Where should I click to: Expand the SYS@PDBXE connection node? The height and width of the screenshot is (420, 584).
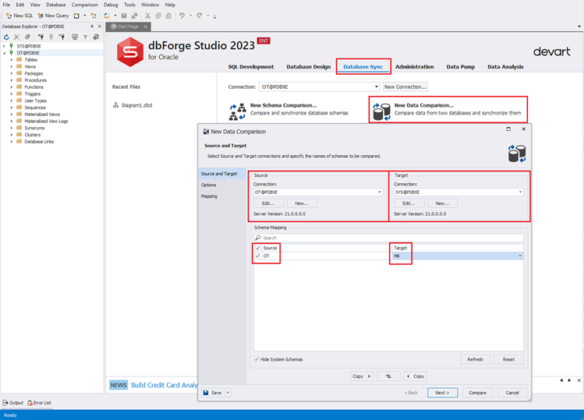point(4,46)
